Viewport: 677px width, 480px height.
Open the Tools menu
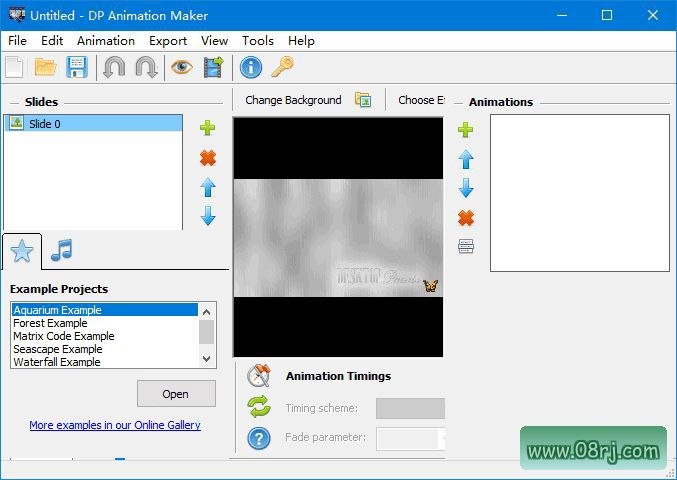coord(258,41)
